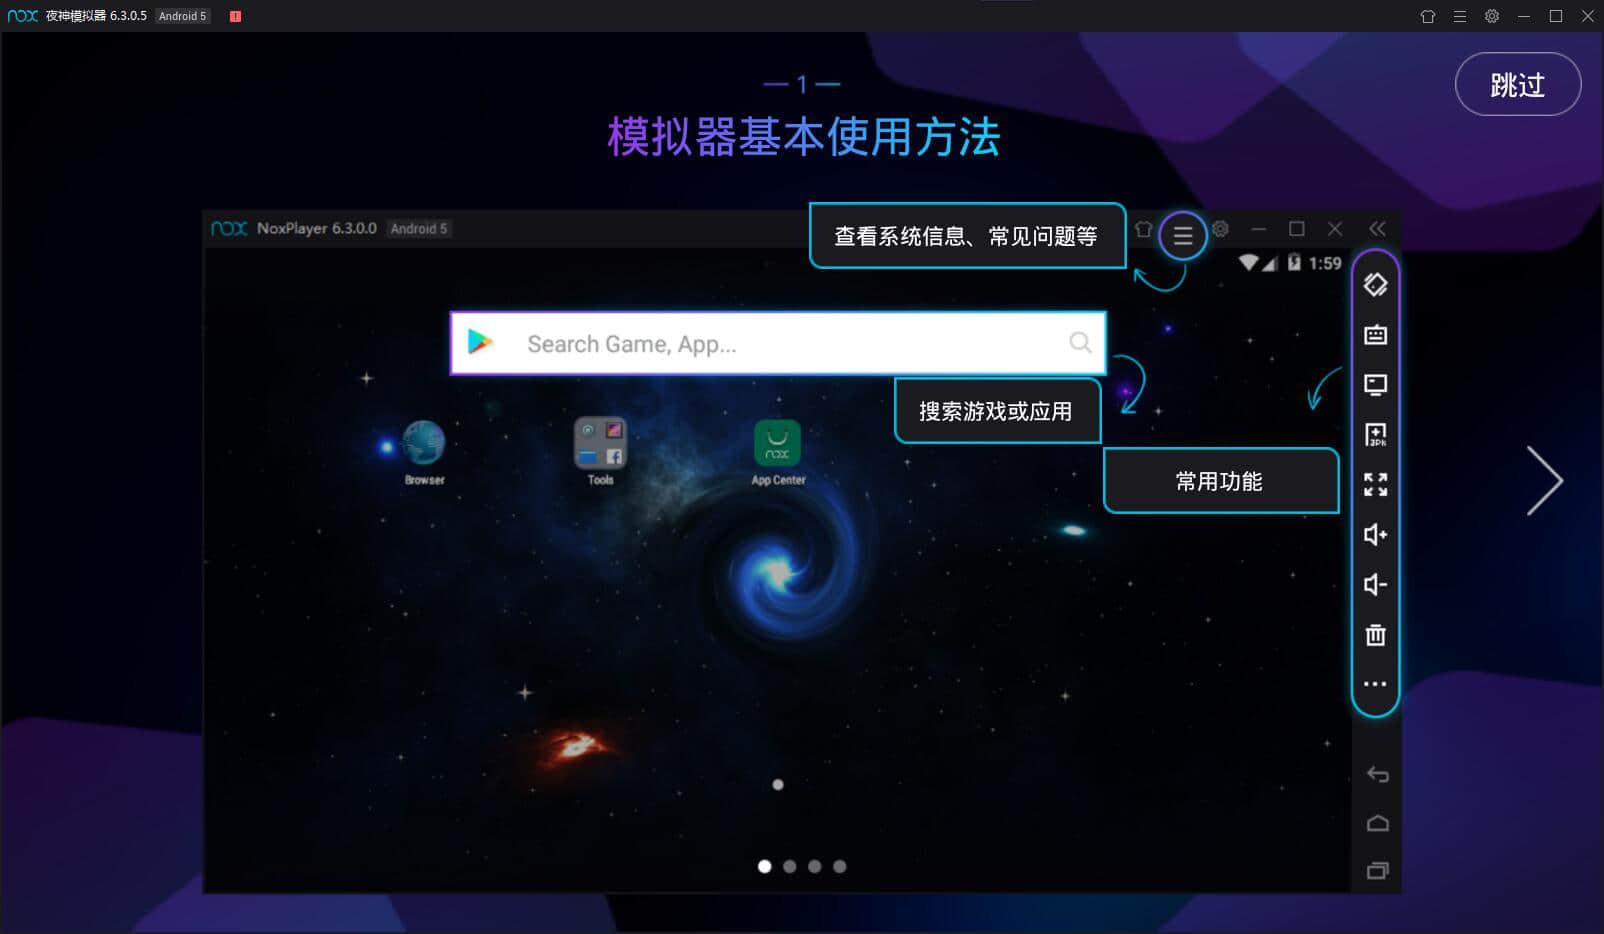Open the settings gear in top title bar

(1492, 16)
